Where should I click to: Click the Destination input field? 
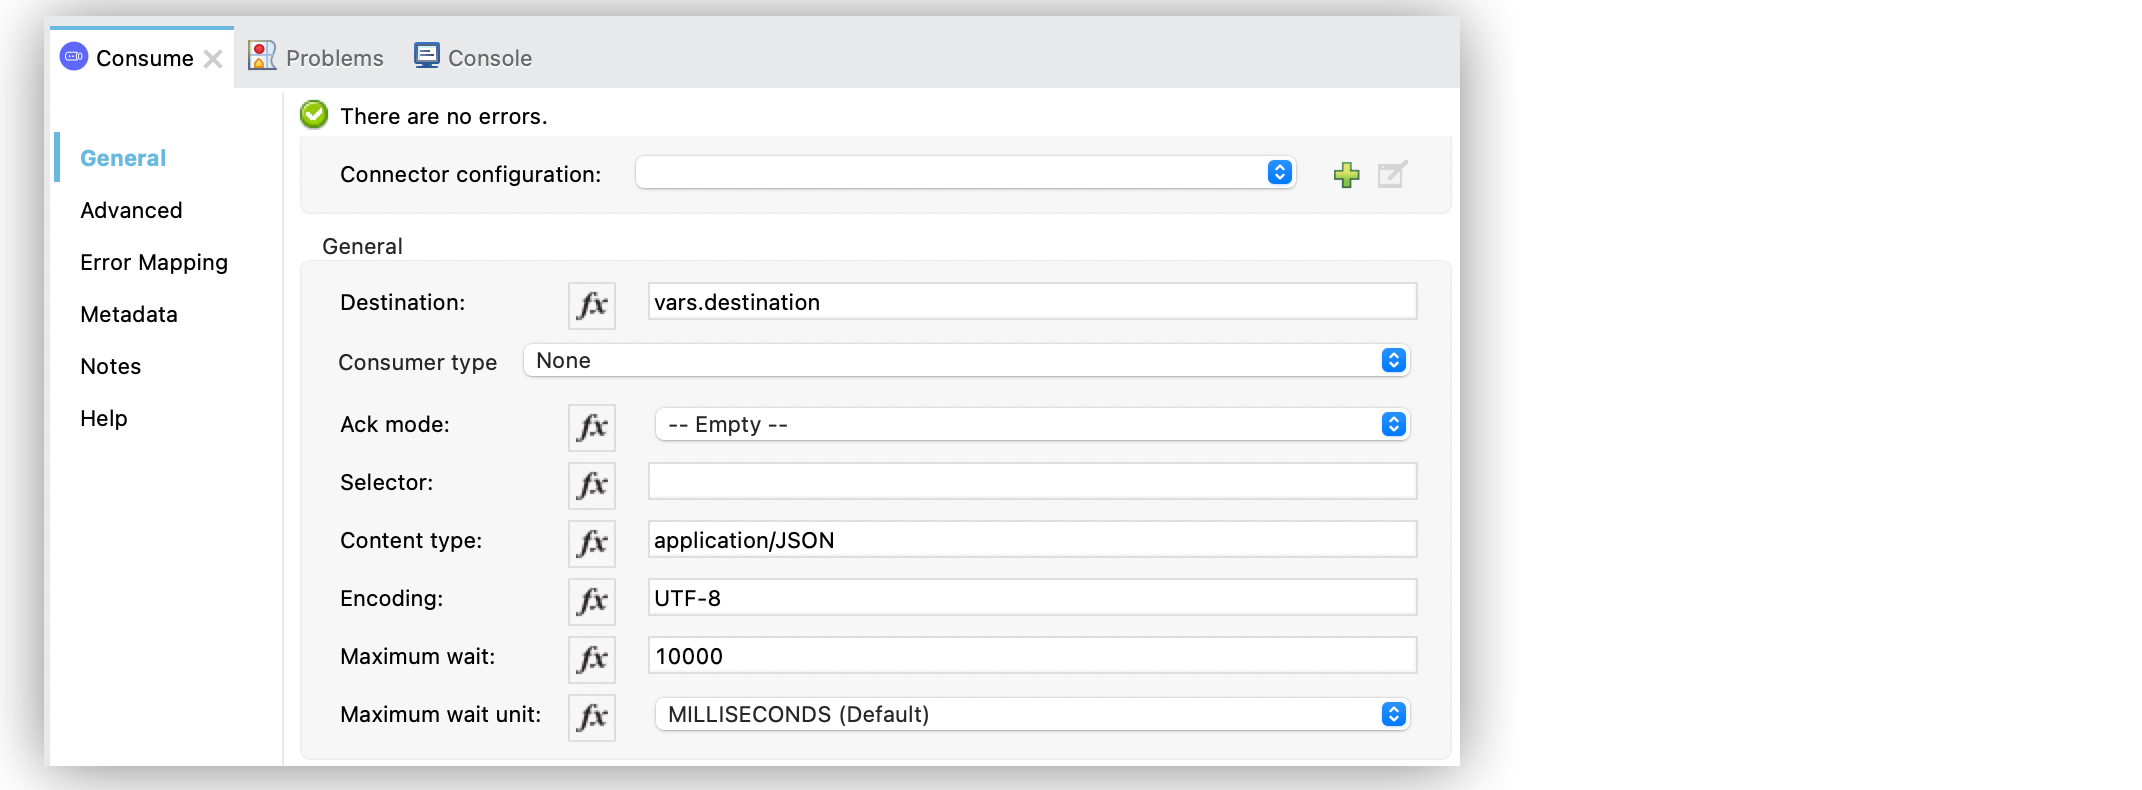(1031, 302)
